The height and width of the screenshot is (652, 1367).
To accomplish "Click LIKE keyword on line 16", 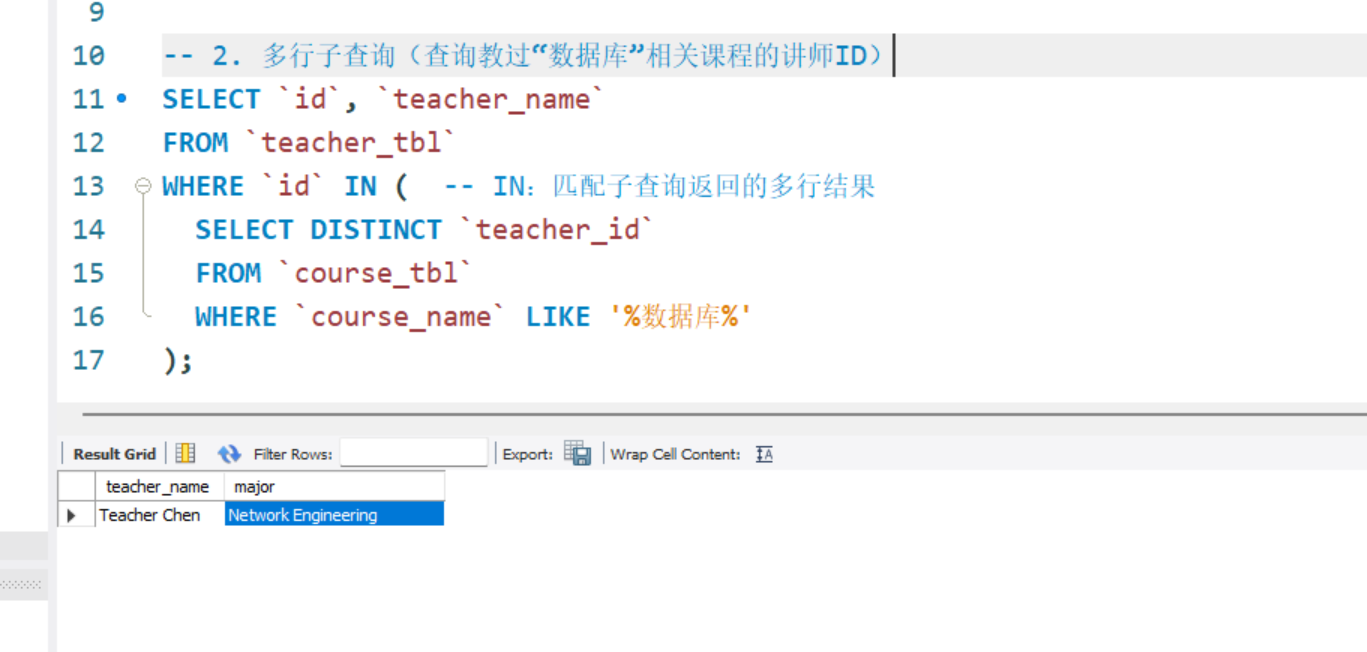I will [x=558, y=316].
